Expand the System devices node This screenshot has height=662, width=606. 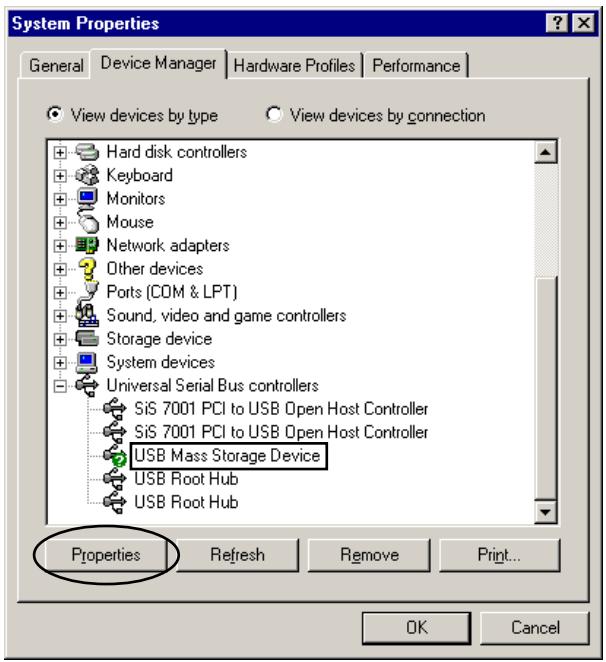[60, 363]
